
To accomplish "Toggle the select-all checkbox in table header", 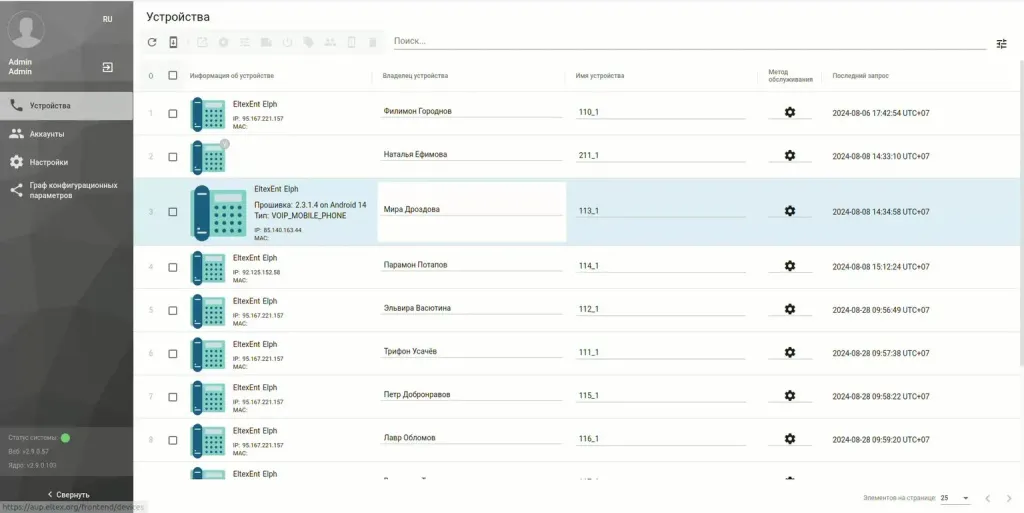I will (173, 76).
